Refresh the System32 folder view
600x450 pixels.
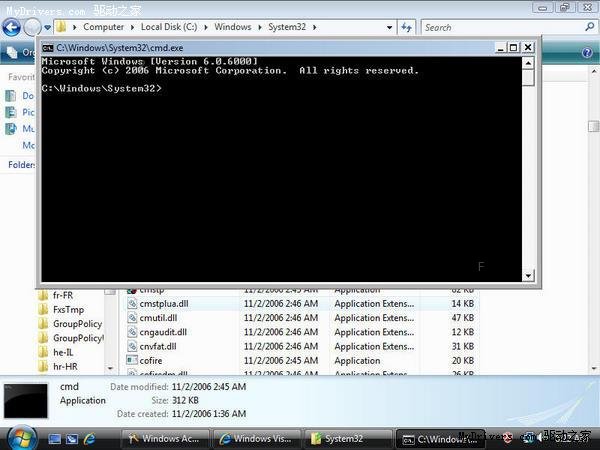pyautogui.click(x=406, y=27)
